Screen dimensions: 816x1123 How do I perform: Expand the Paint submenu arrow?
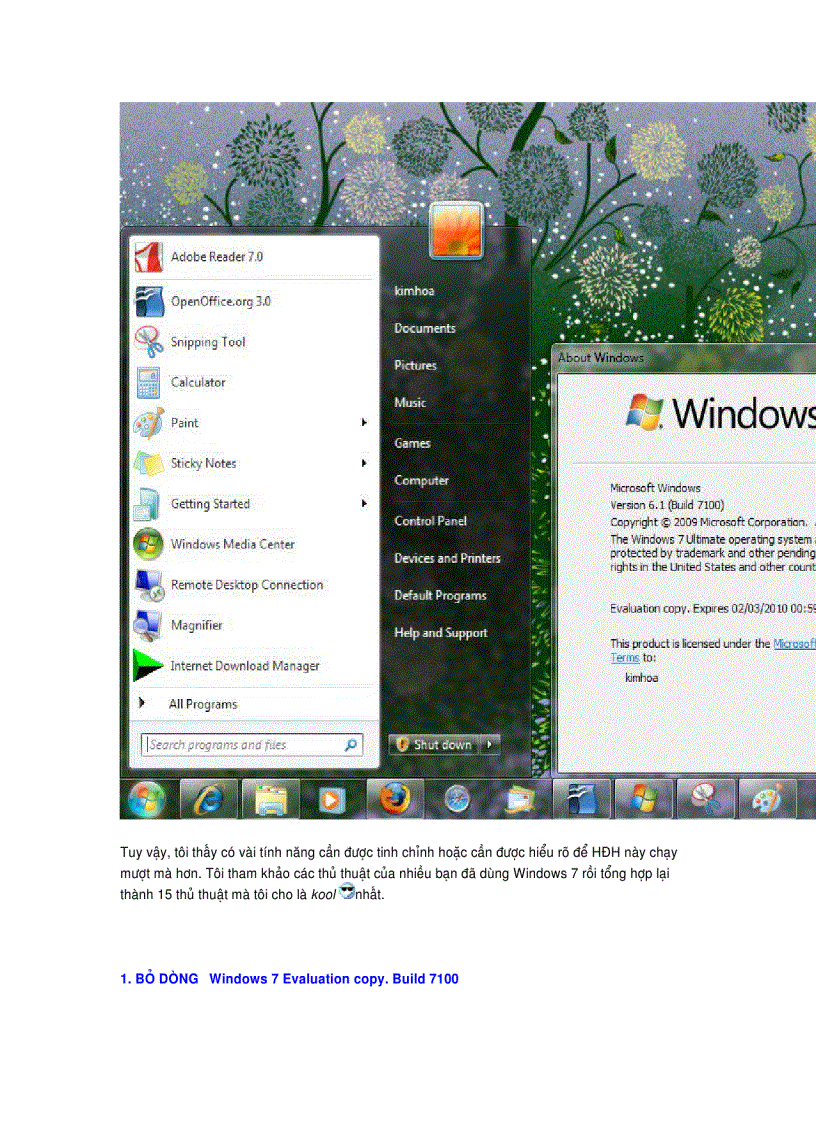pyautogui.click(x=364, y=423)
